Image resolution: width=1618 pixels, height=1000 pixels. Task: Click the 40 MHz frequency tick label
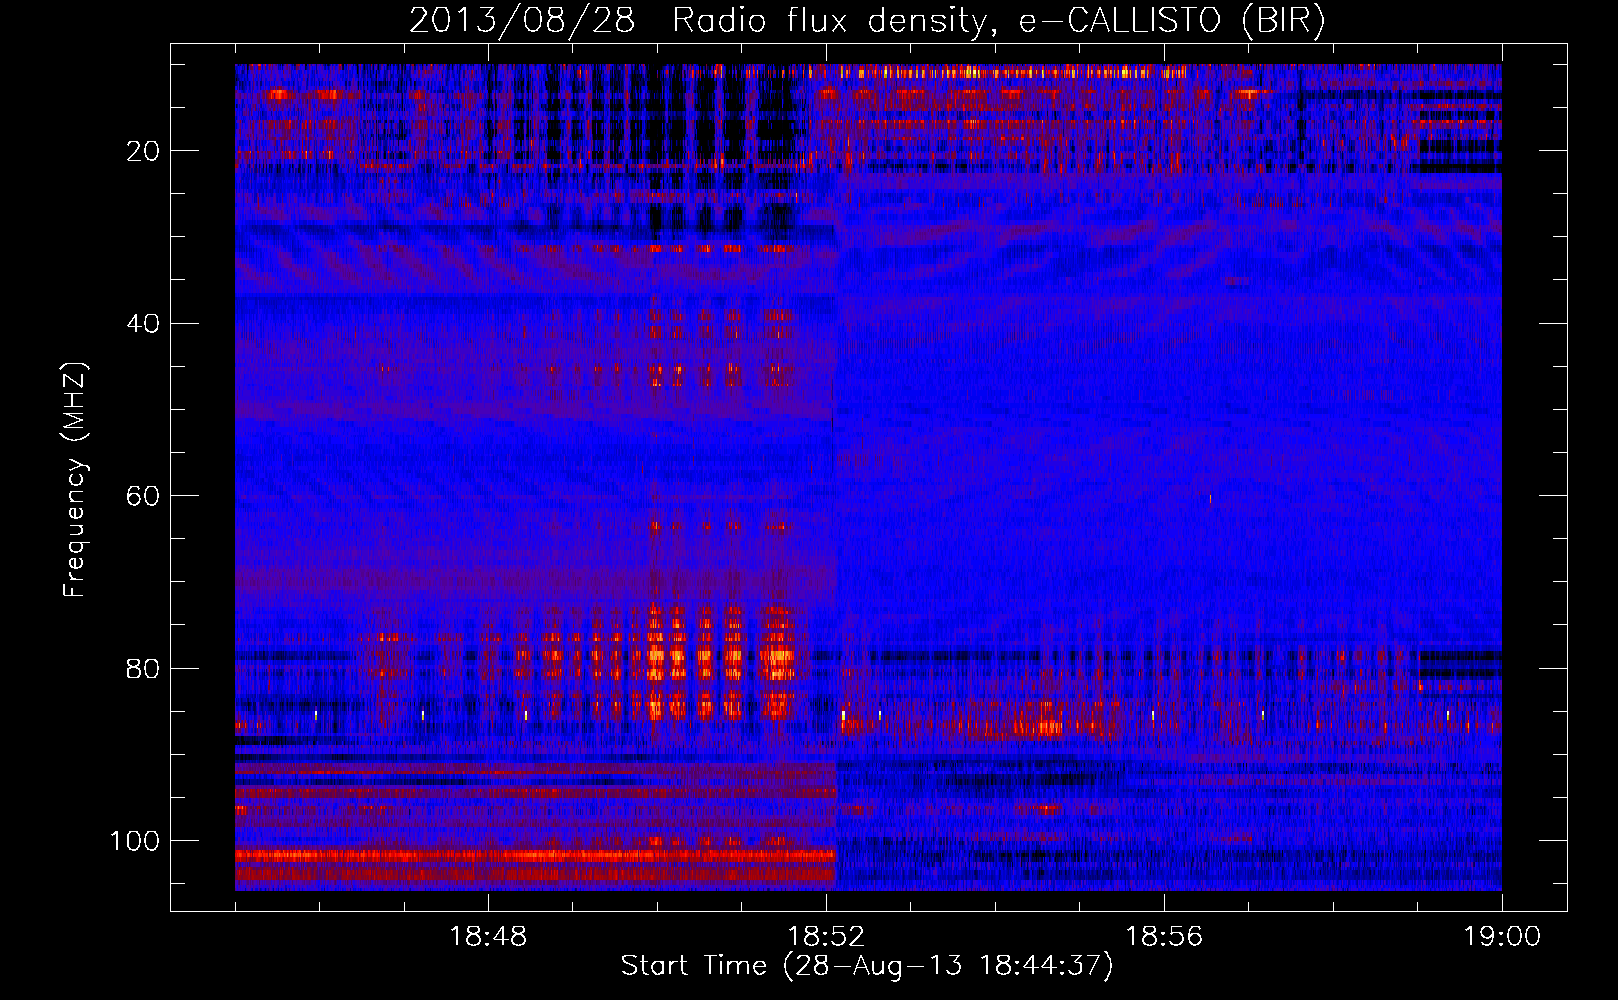tap(144, 324)
